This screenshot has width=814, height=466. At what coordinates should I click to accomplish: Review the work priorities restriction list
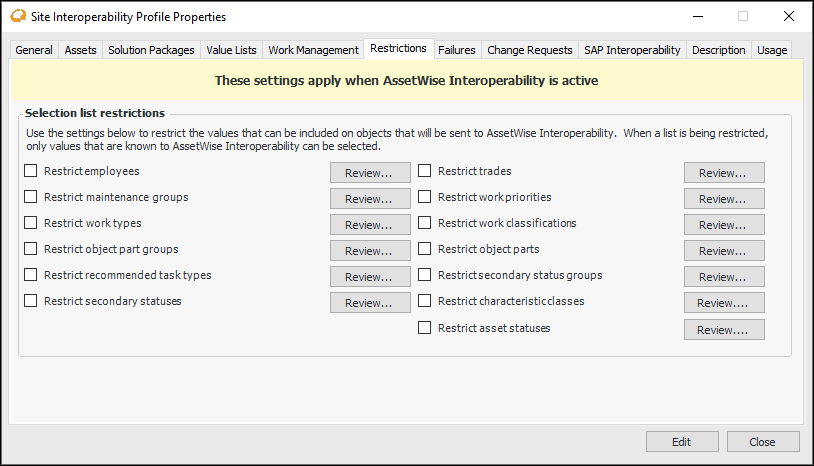click(x=724, y=199)
